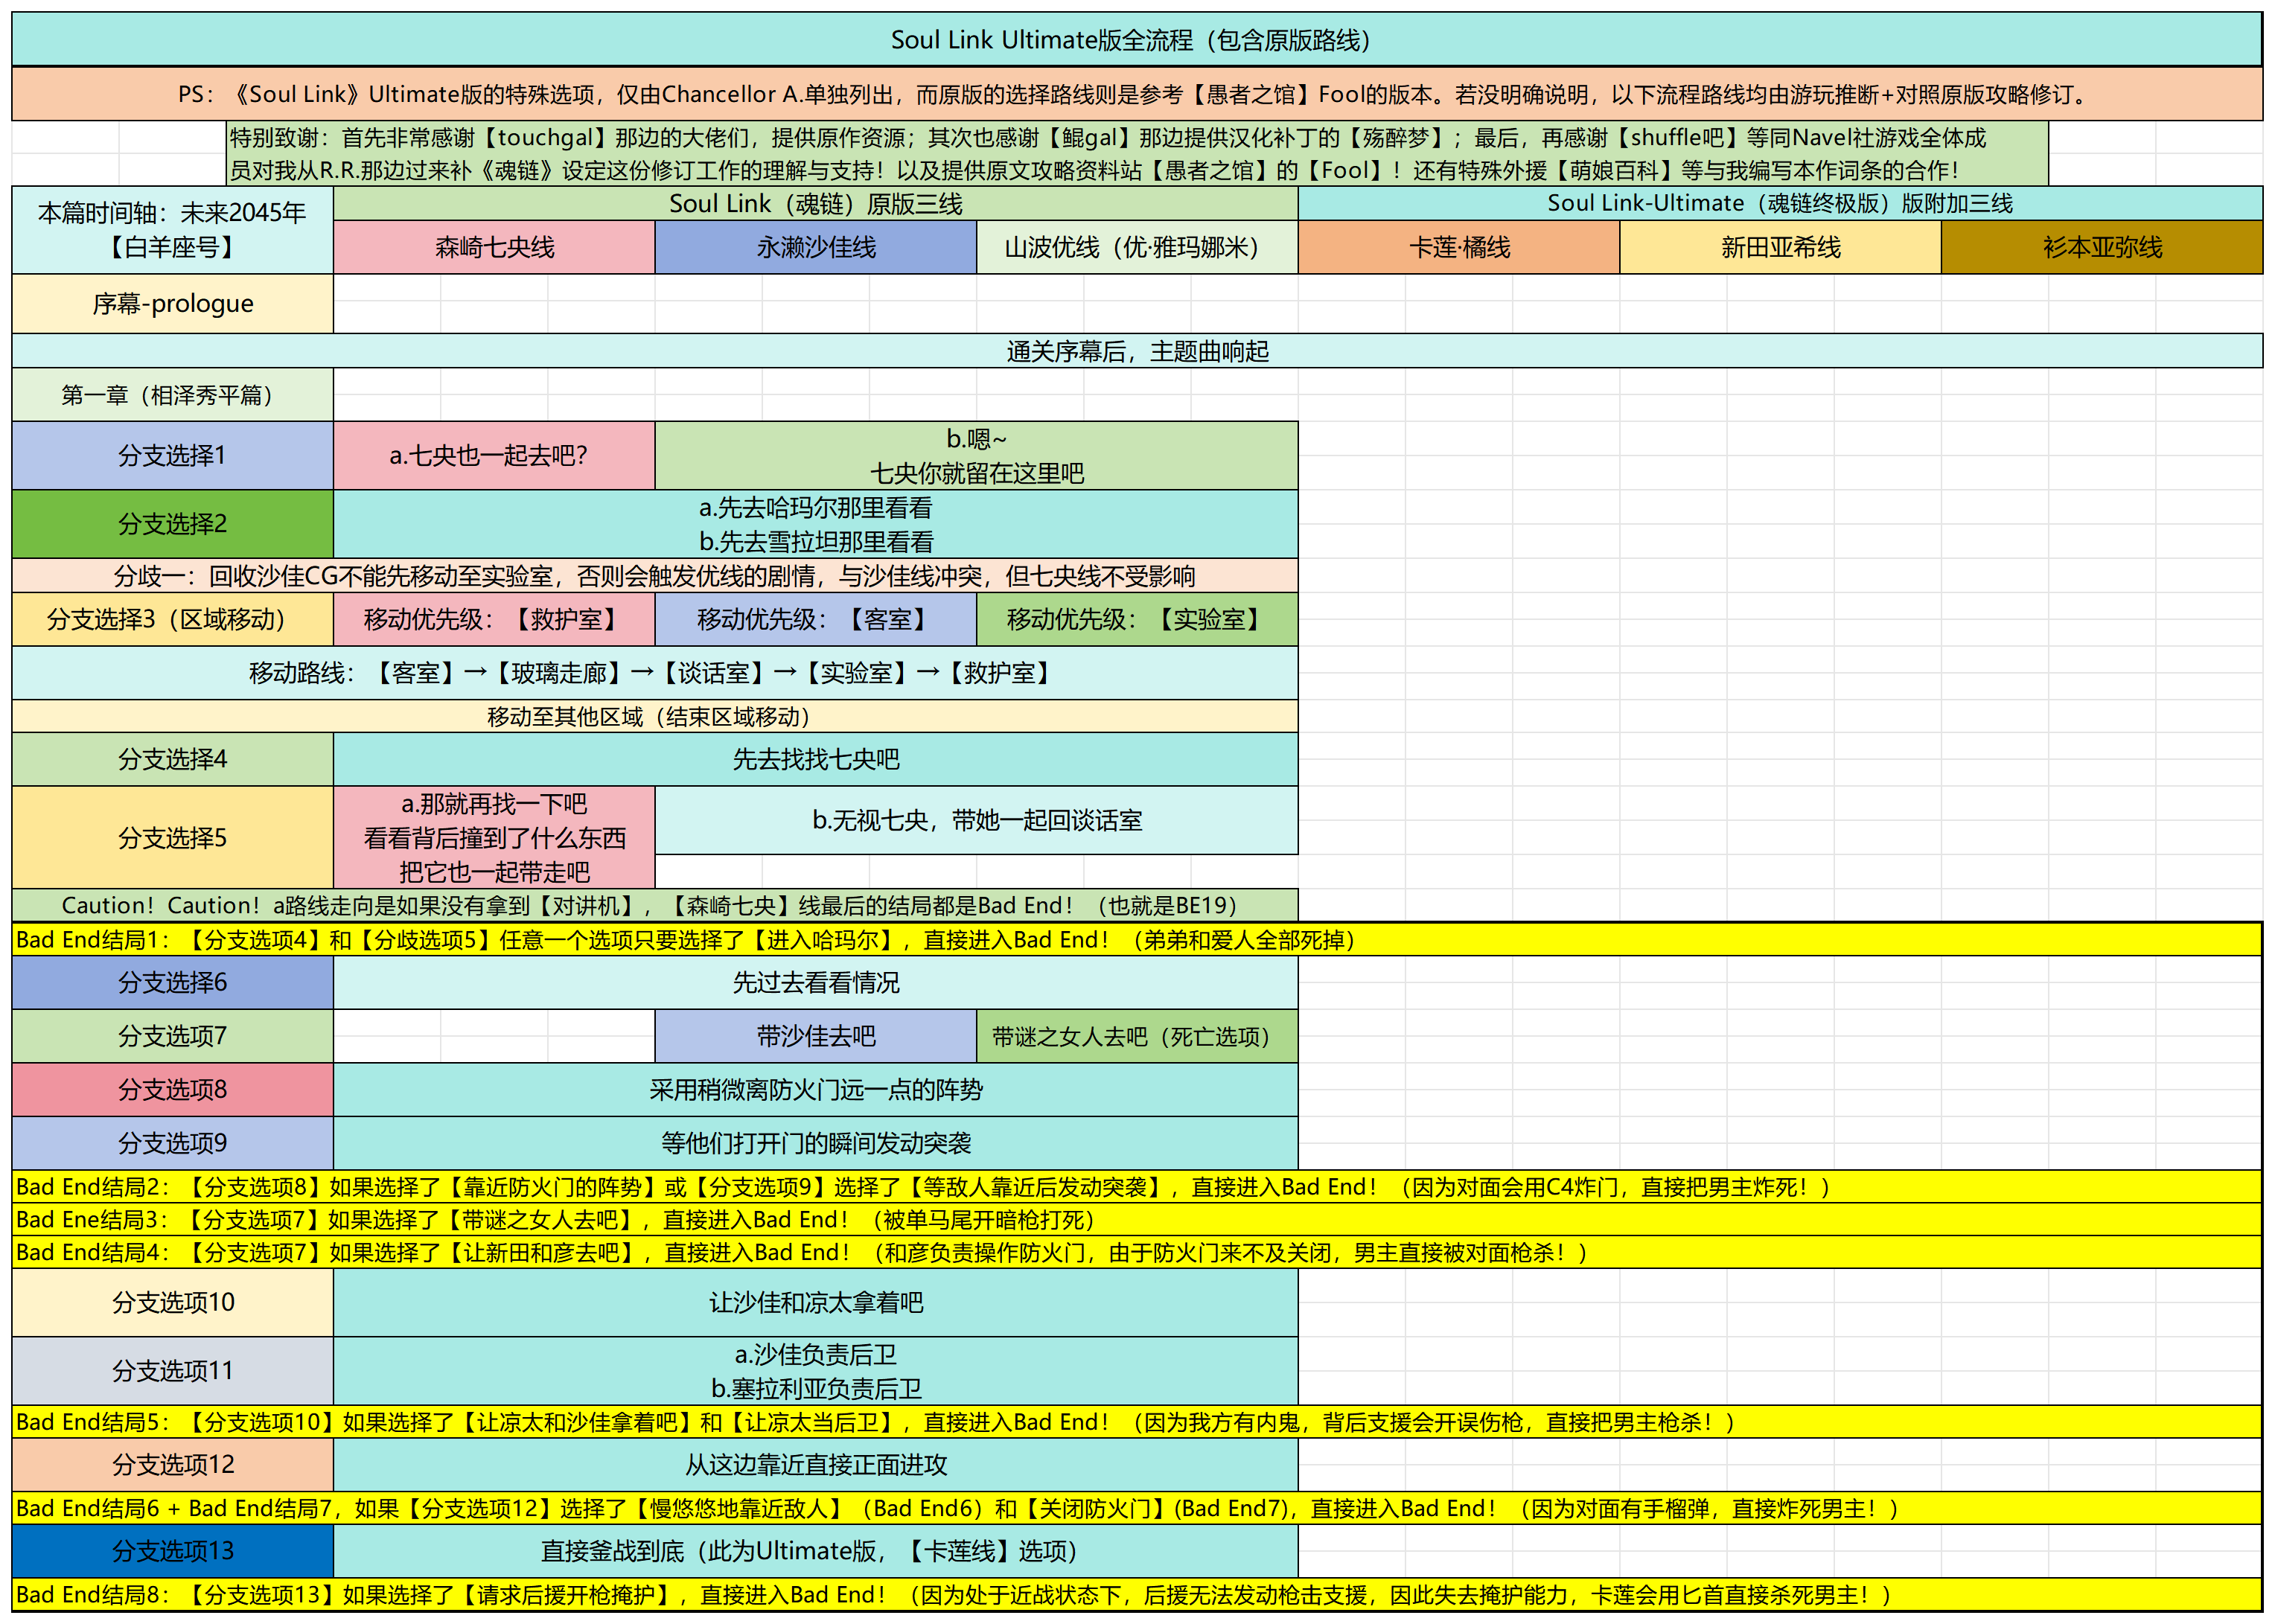Select the 衫本亚弥线 brown cell
Viewport: 2275px width, 1624px height.
(2101, 247)
